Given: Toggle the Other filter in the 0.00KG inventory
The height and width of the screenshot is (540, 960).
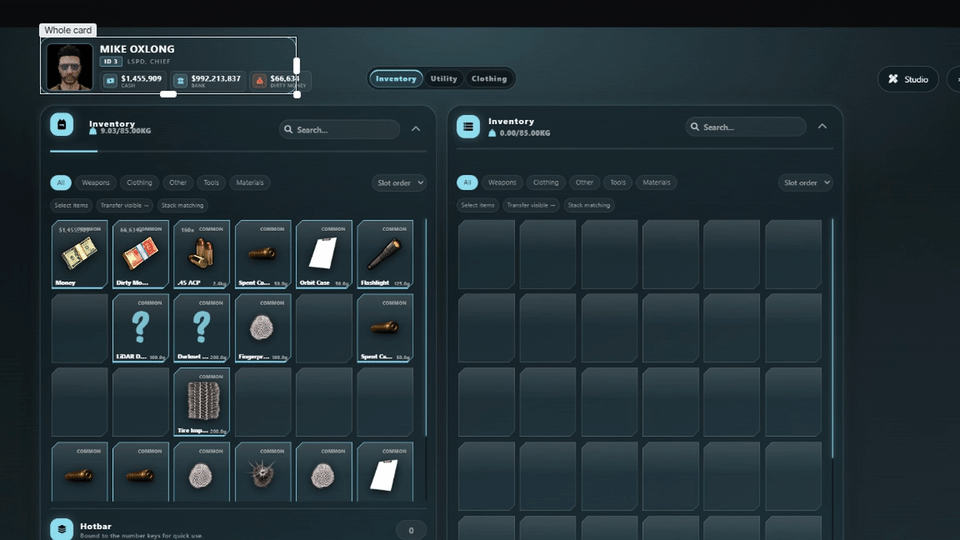Looking at the screenshot, I should [x=585, y=182].
